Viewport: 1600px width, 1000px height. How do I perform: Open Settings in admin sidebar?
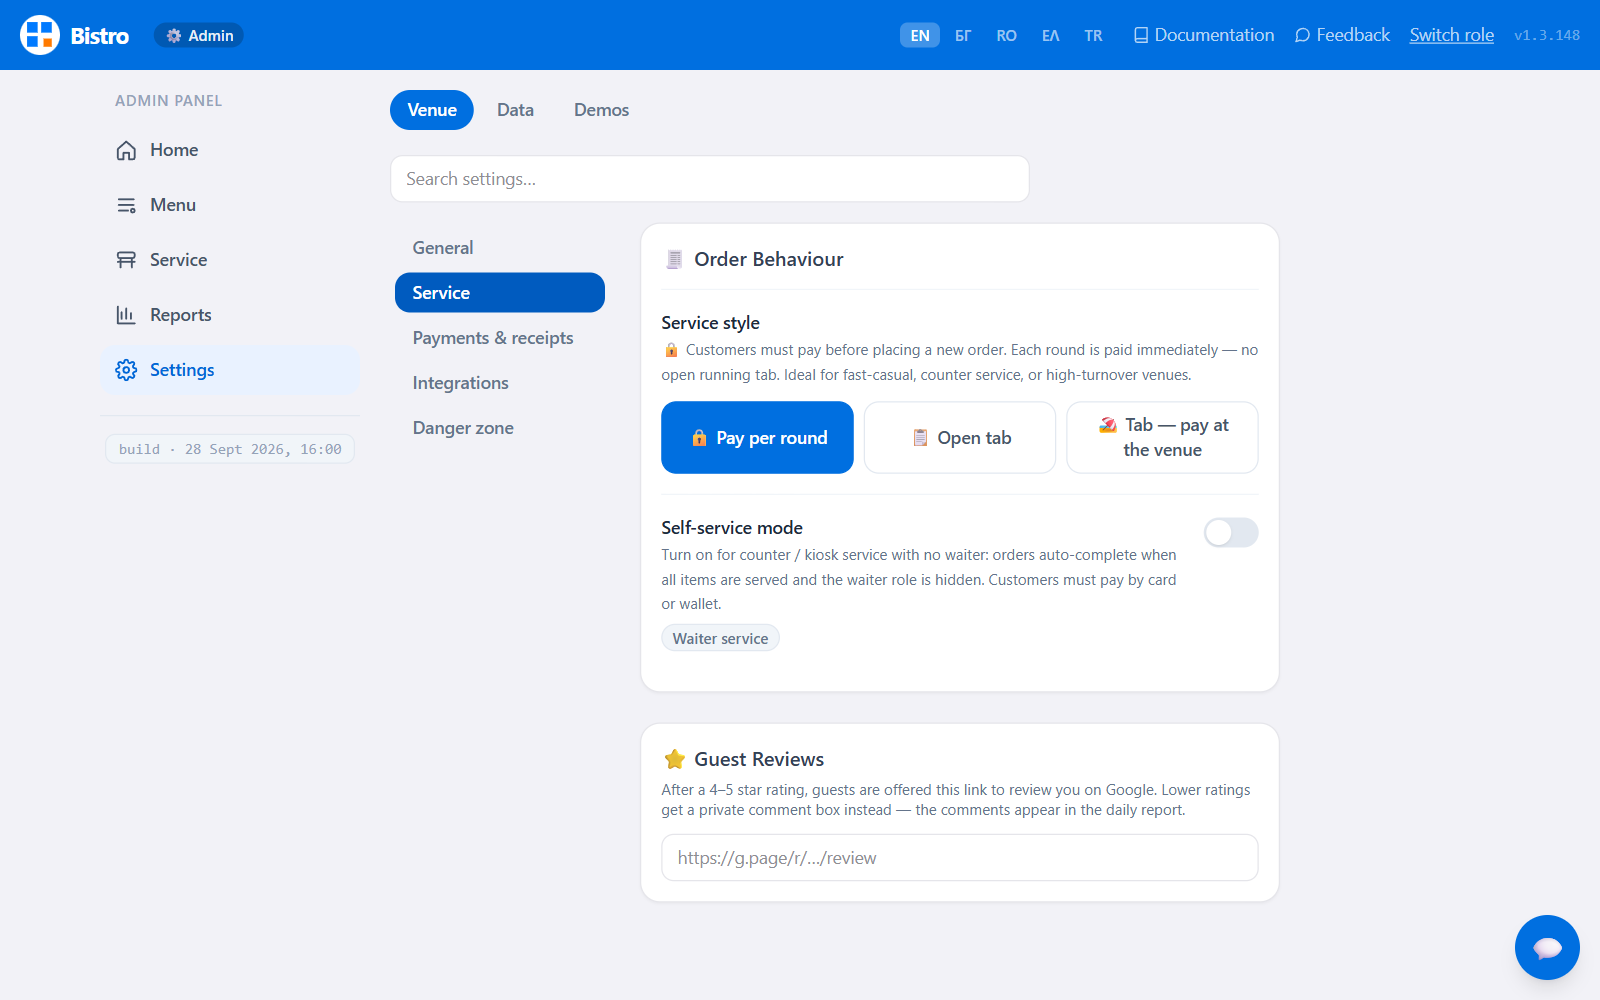(x=230, y=370)
